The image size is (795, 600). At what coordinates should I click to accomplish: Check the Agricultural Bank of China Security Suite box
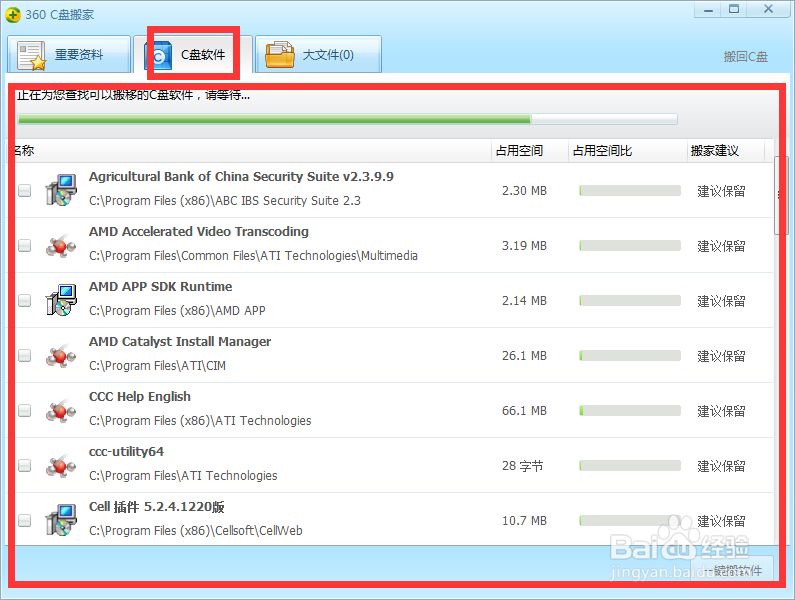[24, 191]
